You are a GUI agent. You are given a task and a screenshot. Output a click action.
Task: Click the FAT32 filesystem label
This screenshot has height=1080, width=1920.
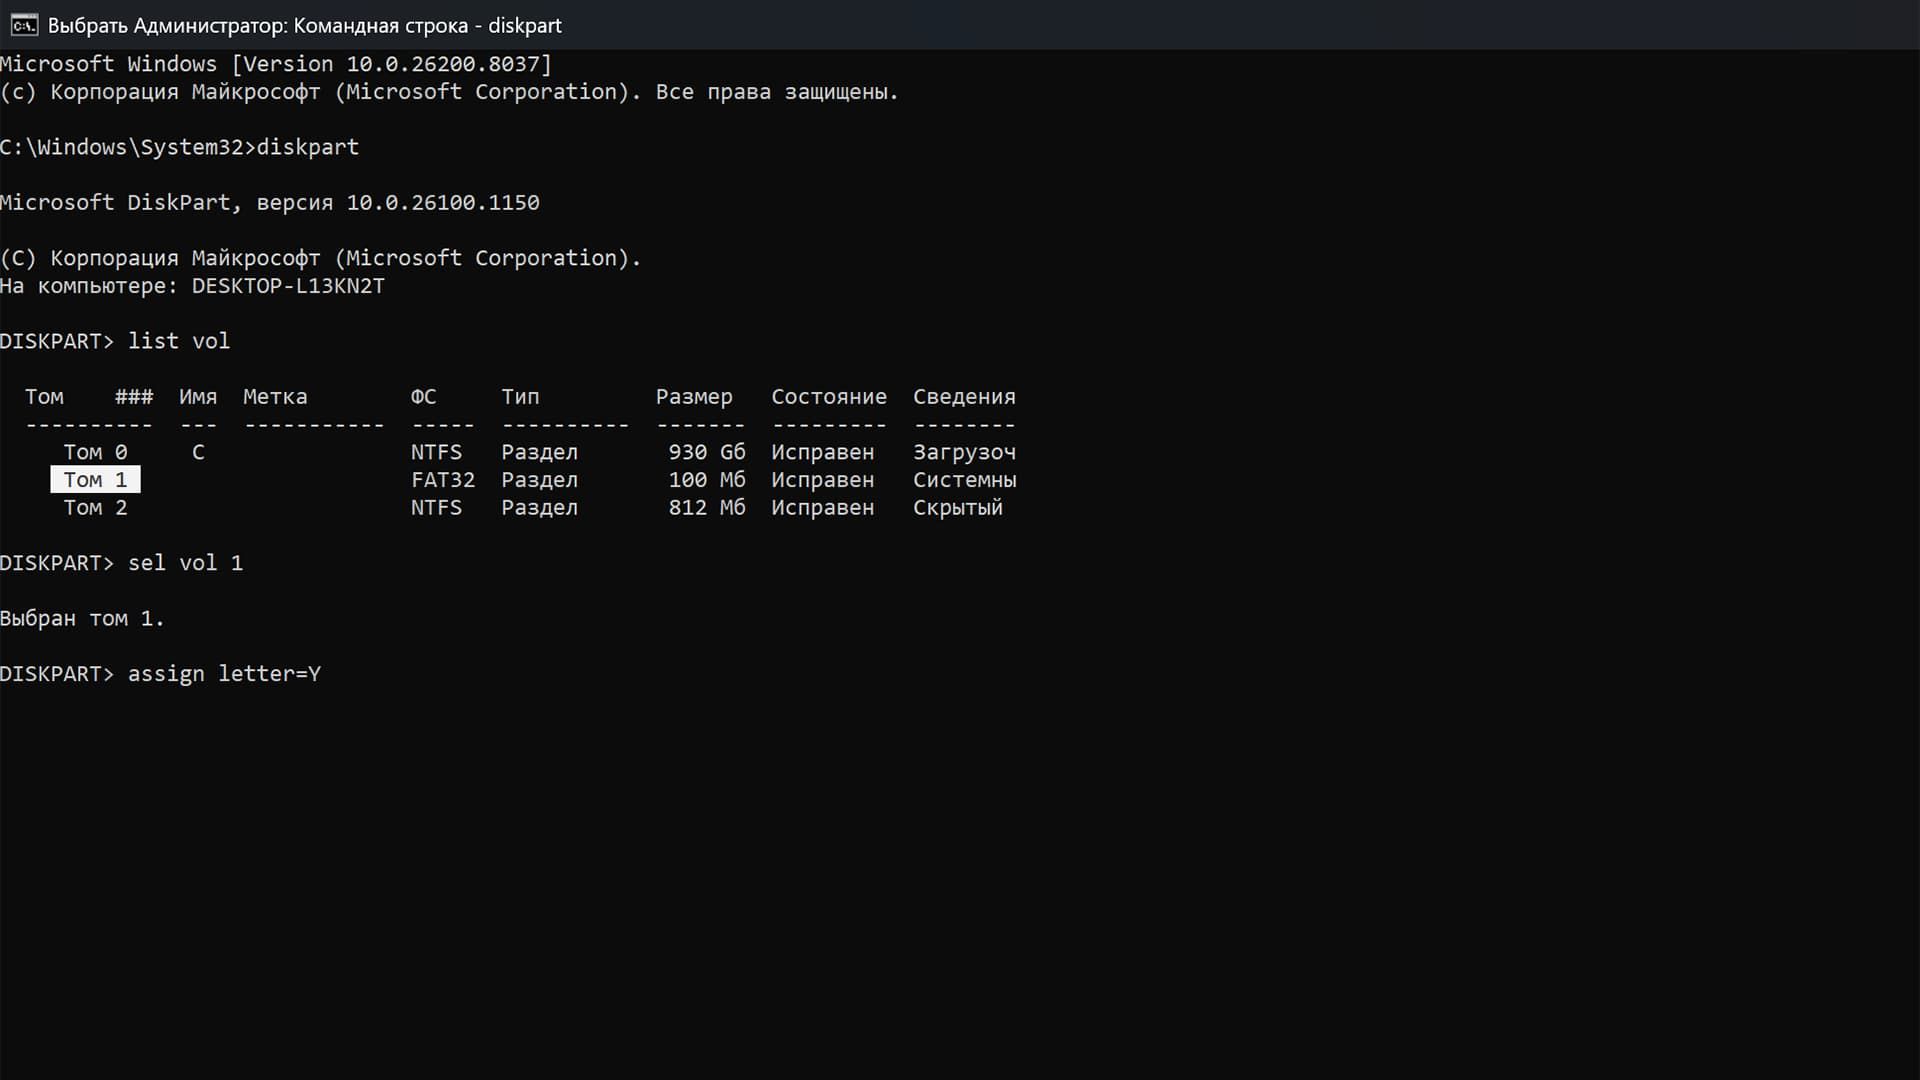coord(444,479)
